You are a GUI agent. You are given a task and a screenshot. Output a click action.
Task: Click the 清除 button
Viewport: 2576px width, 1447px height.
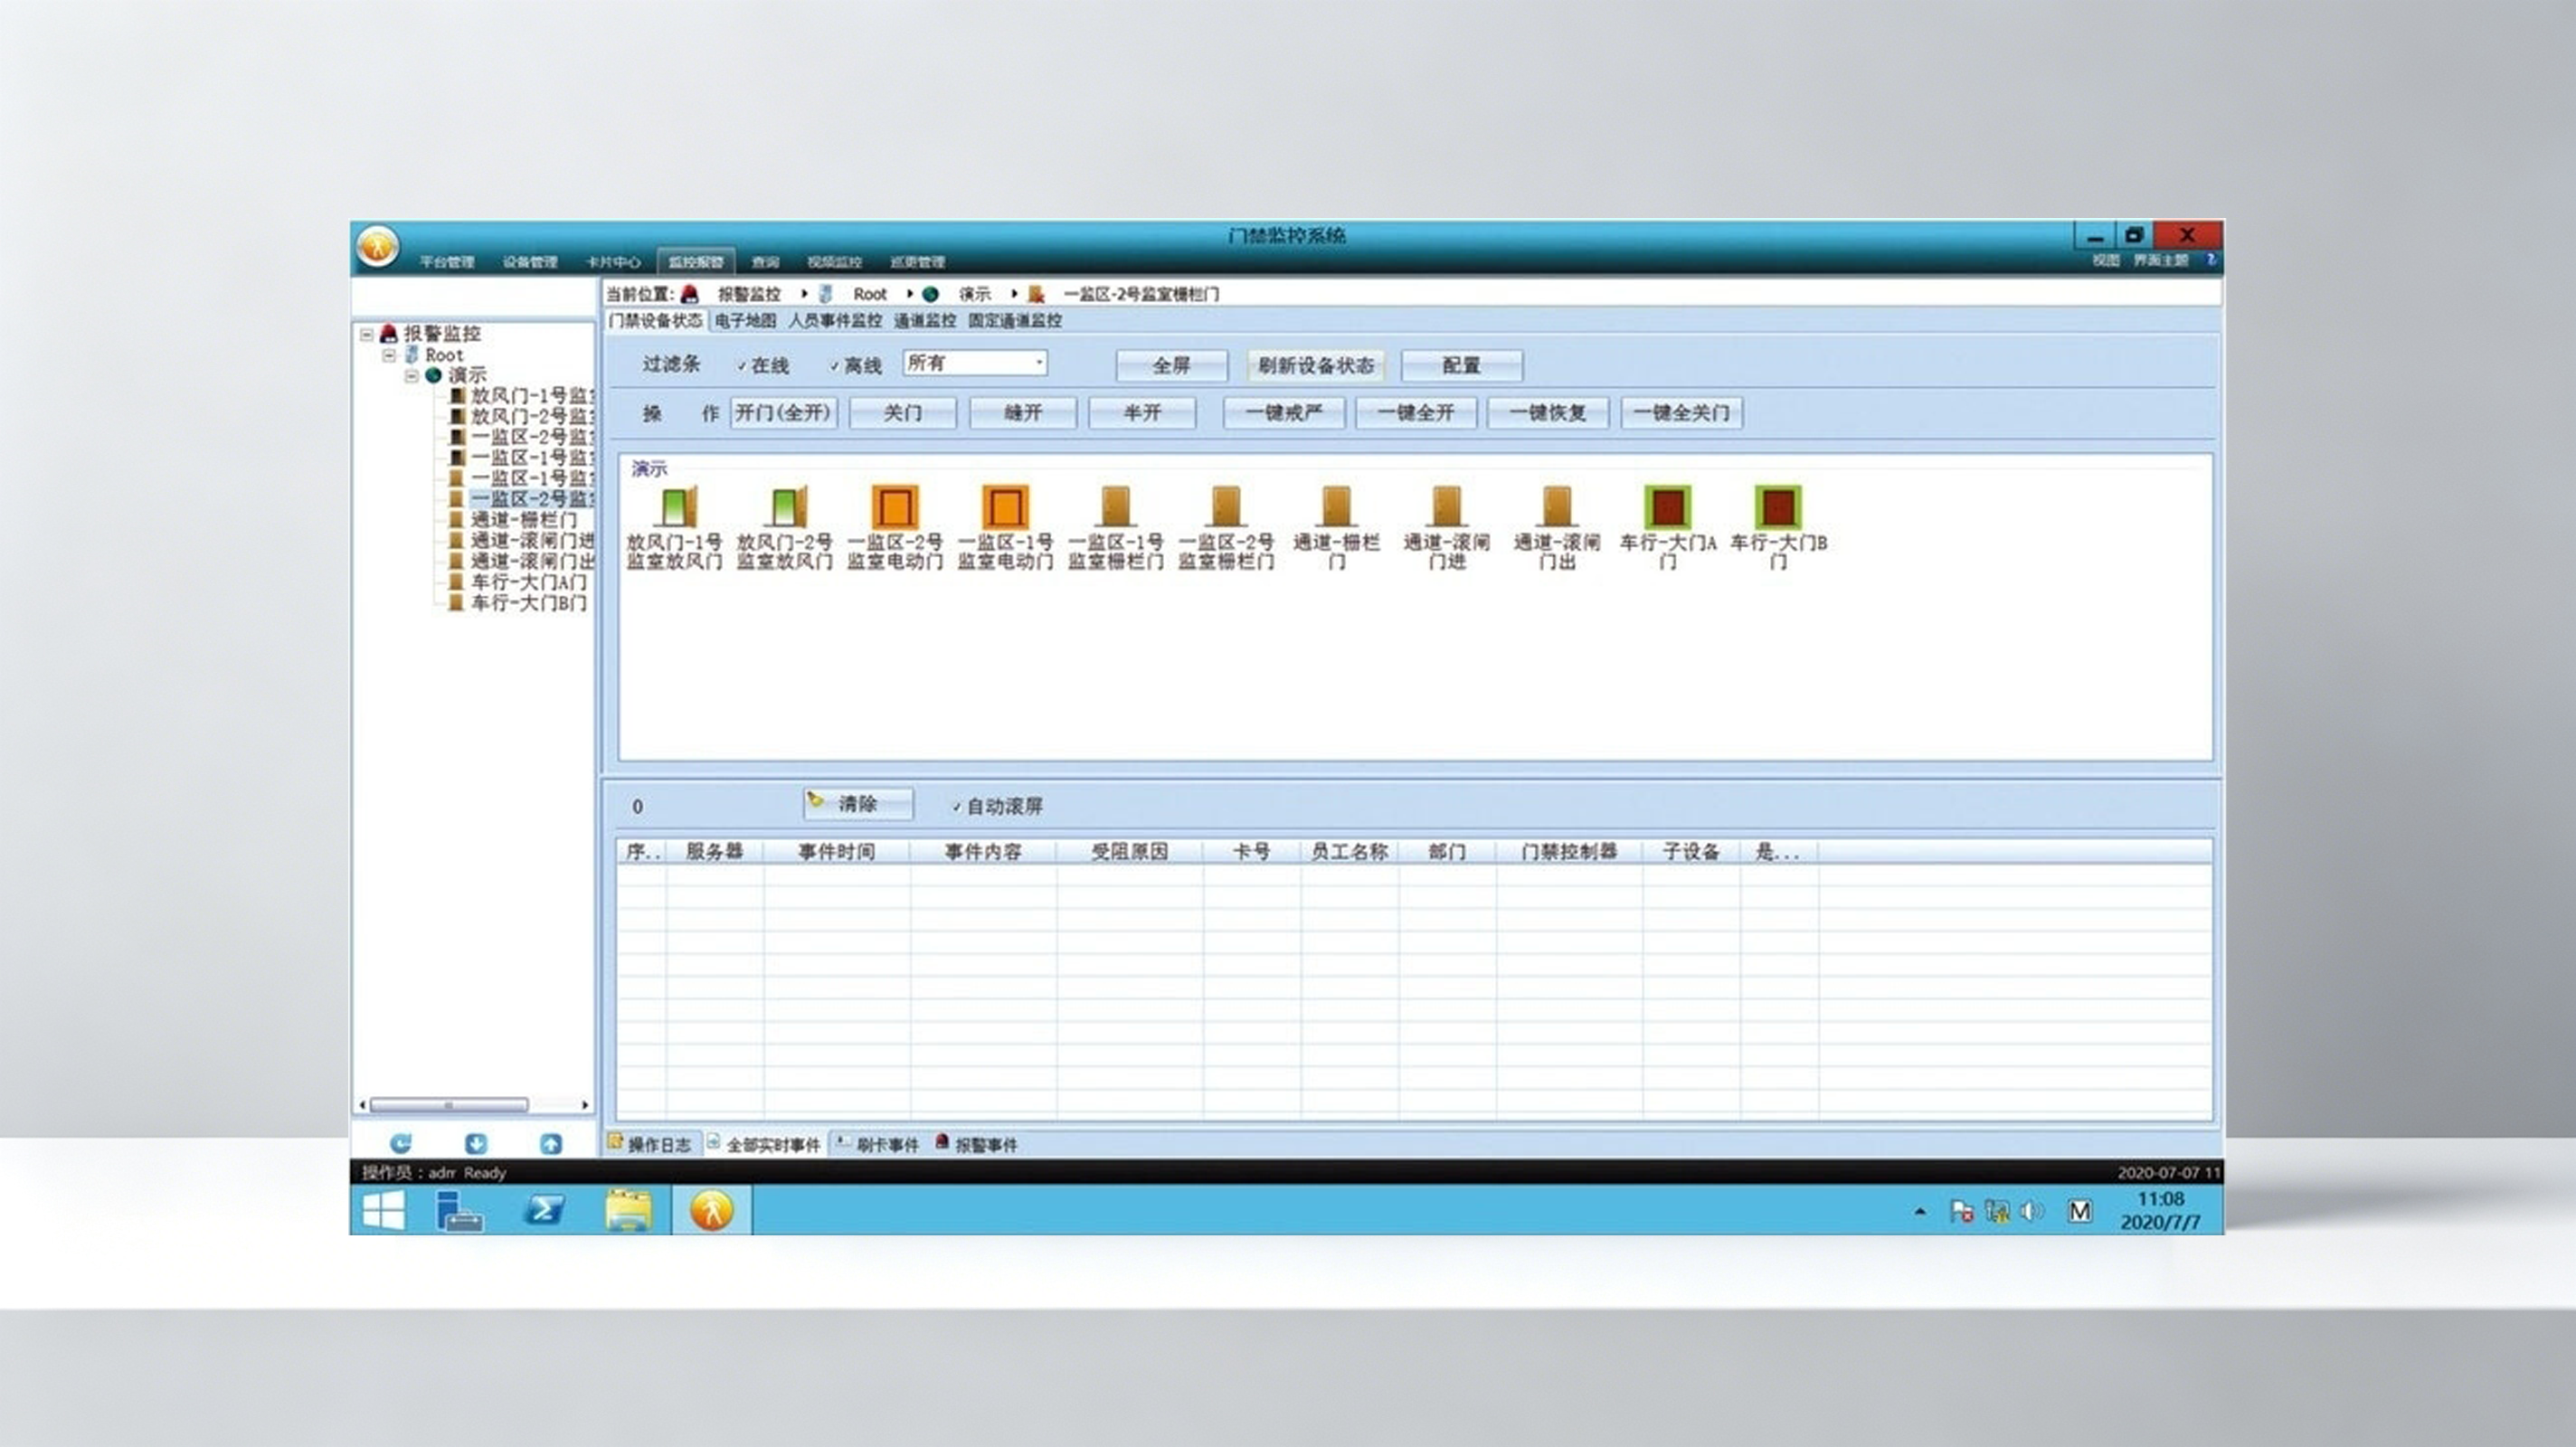tap(858, 804)
